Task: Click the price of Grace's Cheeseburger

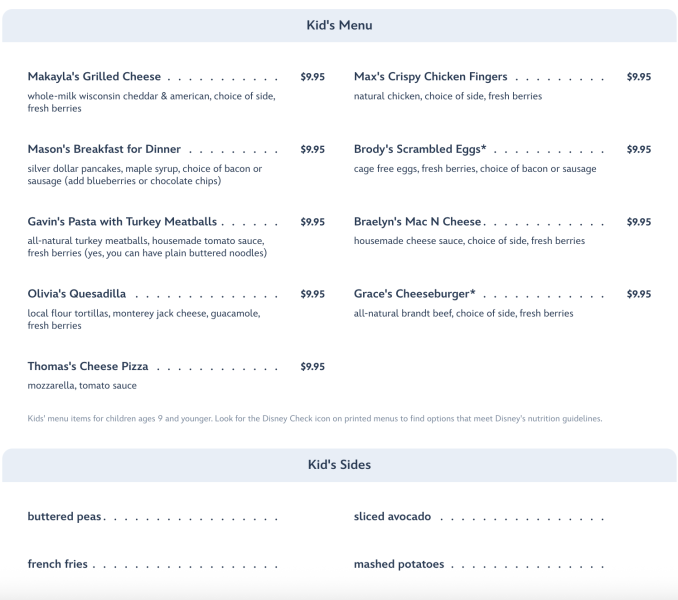Action: point(638,294)
